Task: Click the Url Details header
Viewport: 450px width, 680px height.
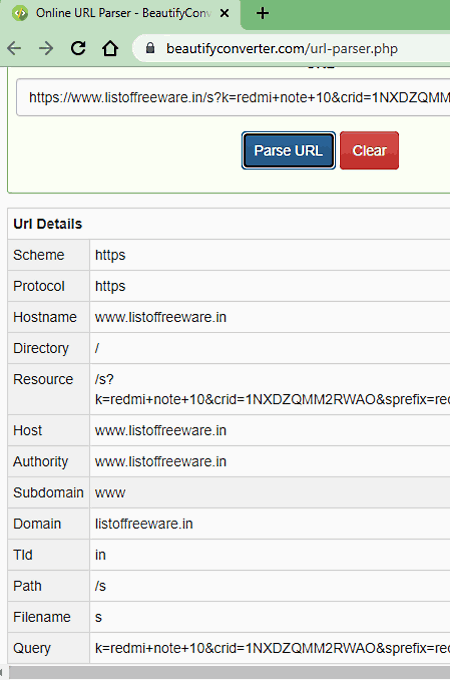Action: click(x=48, y=224)
